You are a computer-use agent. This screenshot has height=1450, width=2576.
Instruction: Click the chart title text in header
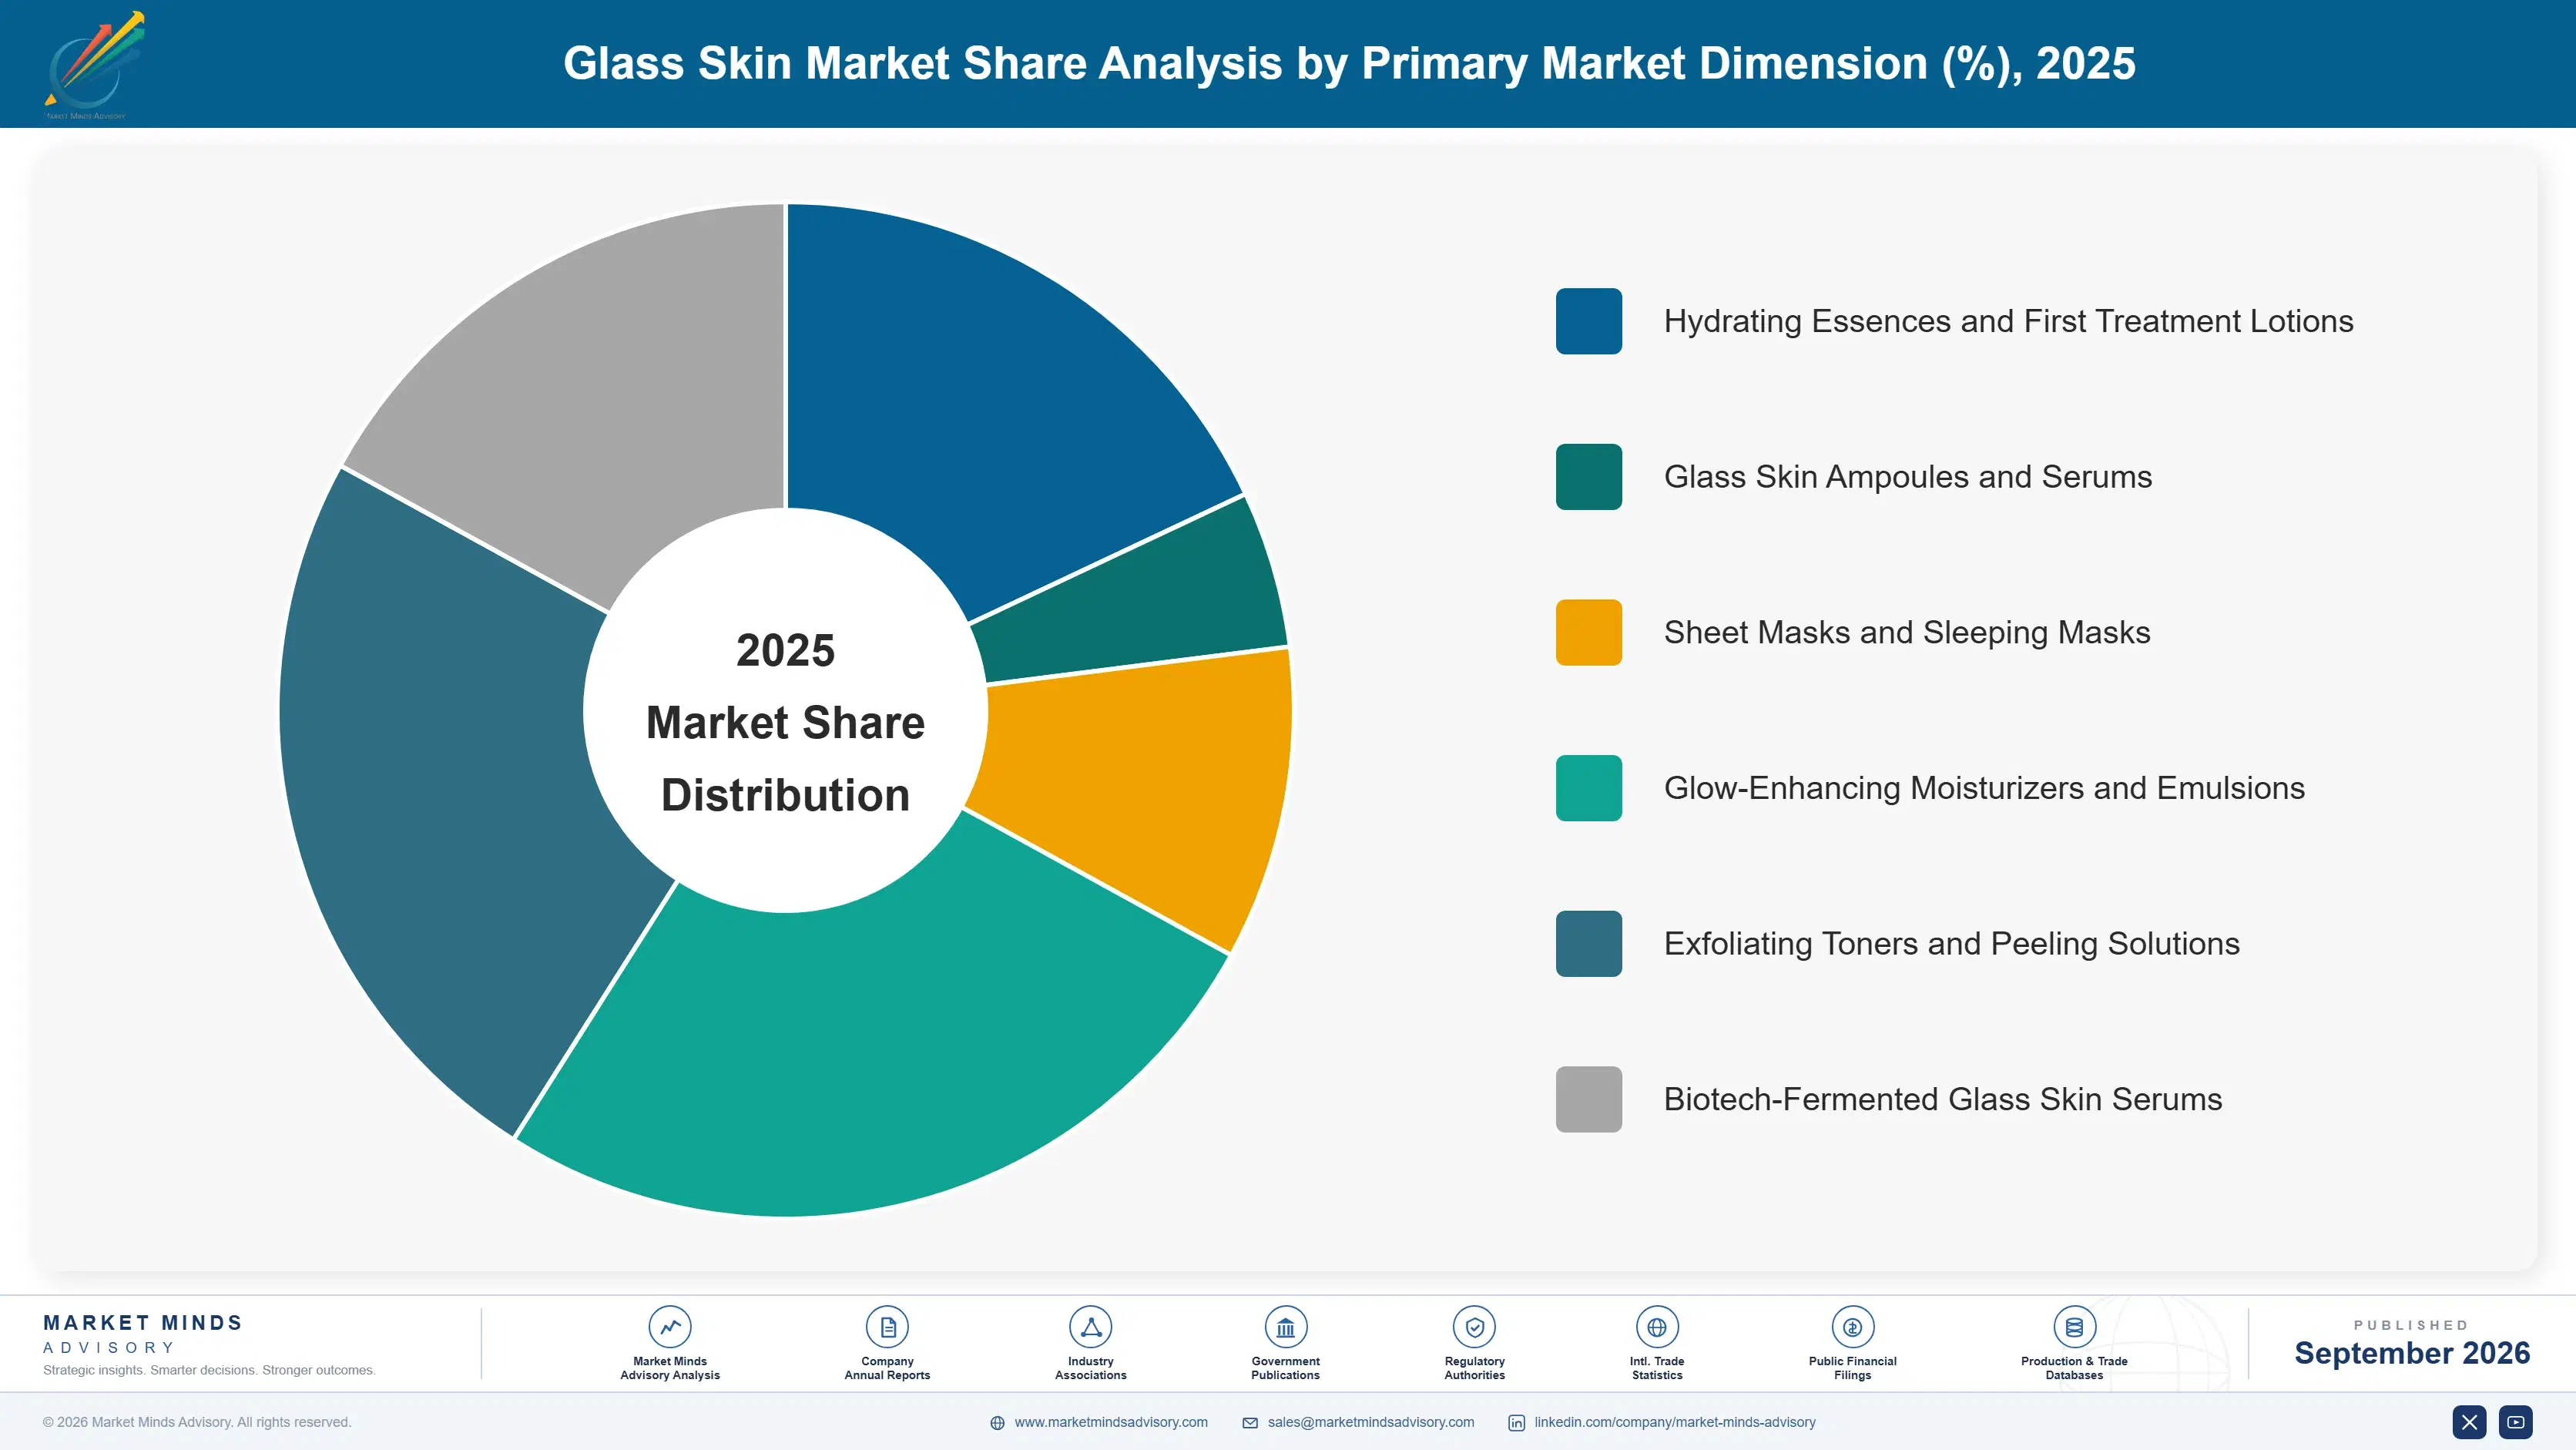pos(1349,64)
